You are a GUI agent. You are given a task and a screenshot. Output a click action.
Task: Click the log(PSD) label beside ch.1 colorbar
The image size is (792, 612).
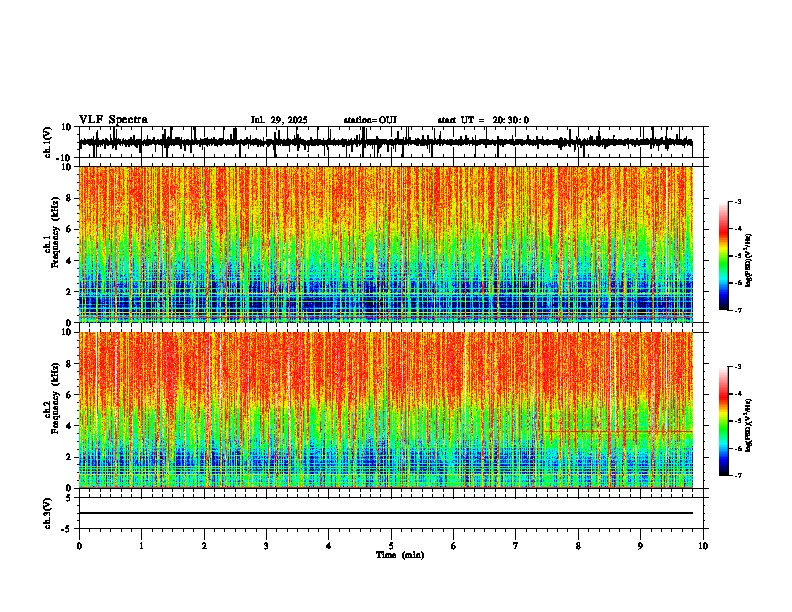click(x=749, y=261)
